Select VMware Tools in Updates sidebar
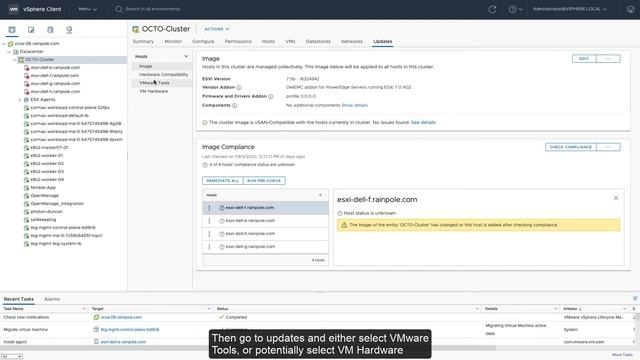 click(x=154, y=83)
